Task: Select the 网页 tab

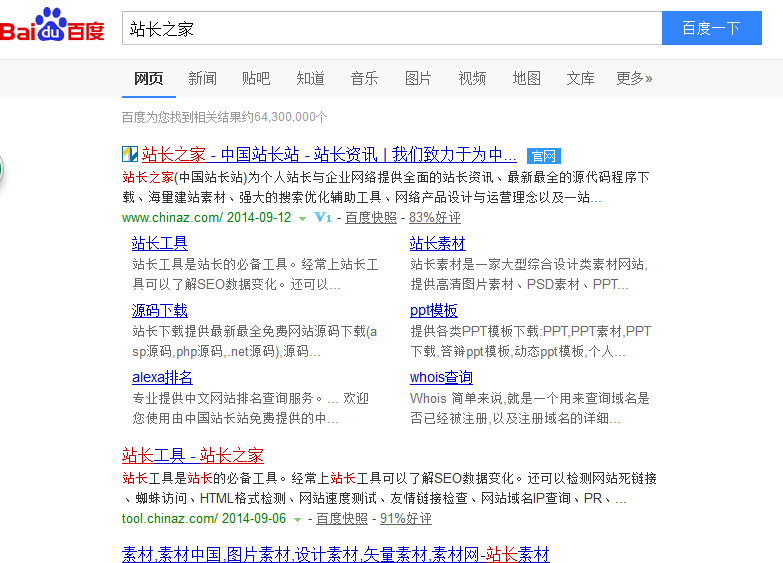Action: pyautogui.click(x=148, y=78)
